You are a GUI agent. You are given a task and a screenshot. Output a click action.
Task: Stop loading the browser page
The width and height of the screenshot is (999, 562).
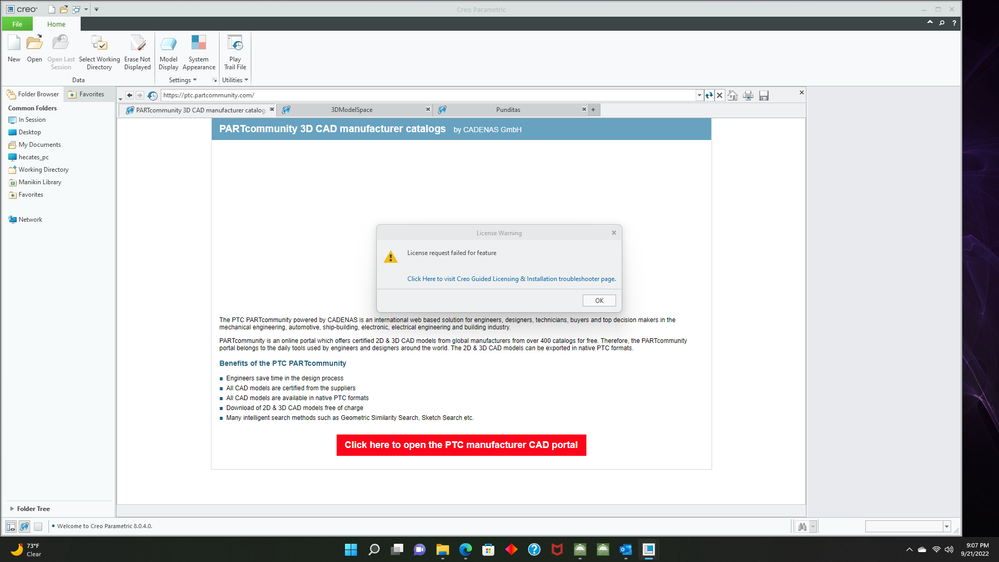(x=720, y=96)
